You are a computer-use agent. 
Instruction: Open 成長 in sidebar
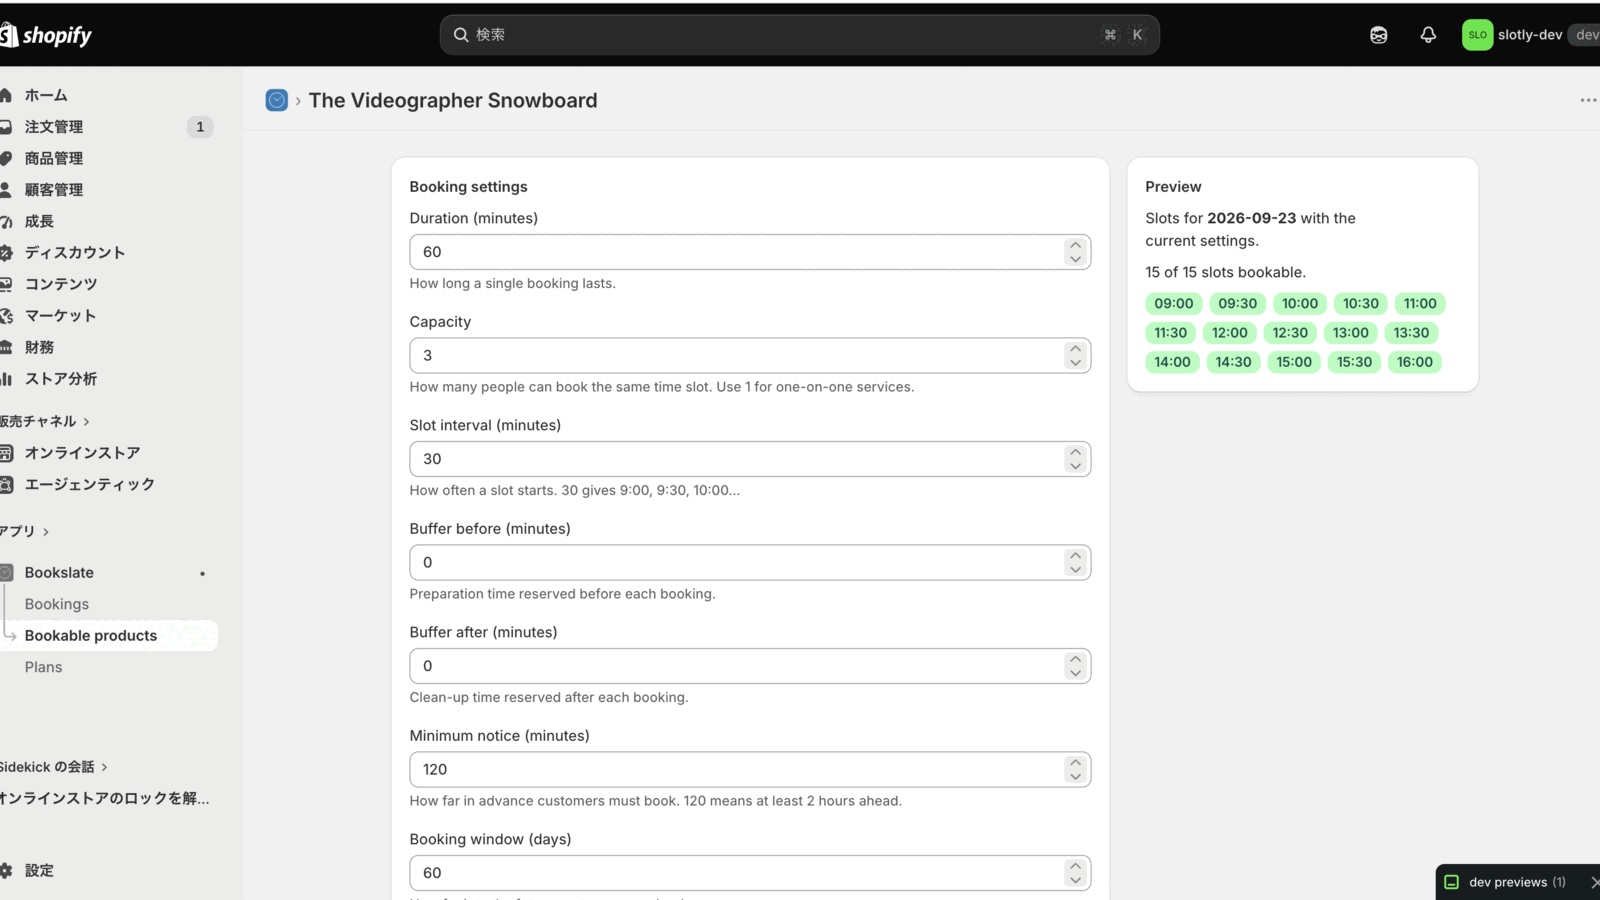(x=39, y=221)
